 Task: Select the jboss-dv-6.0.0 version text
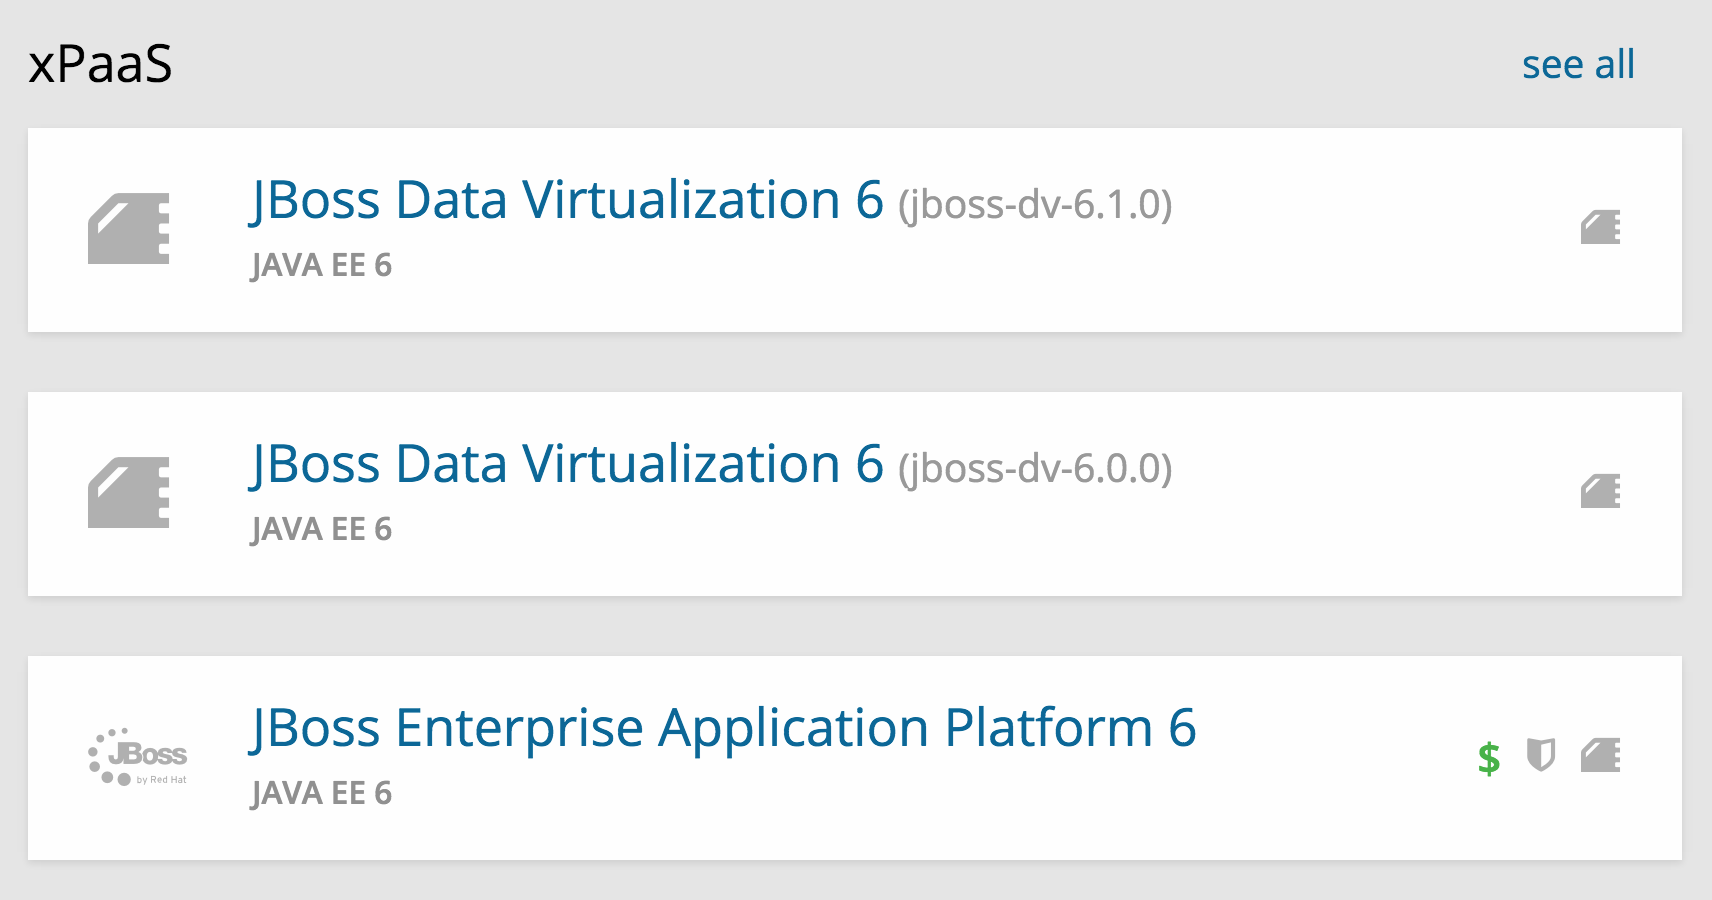click(x=1036, y=468)
